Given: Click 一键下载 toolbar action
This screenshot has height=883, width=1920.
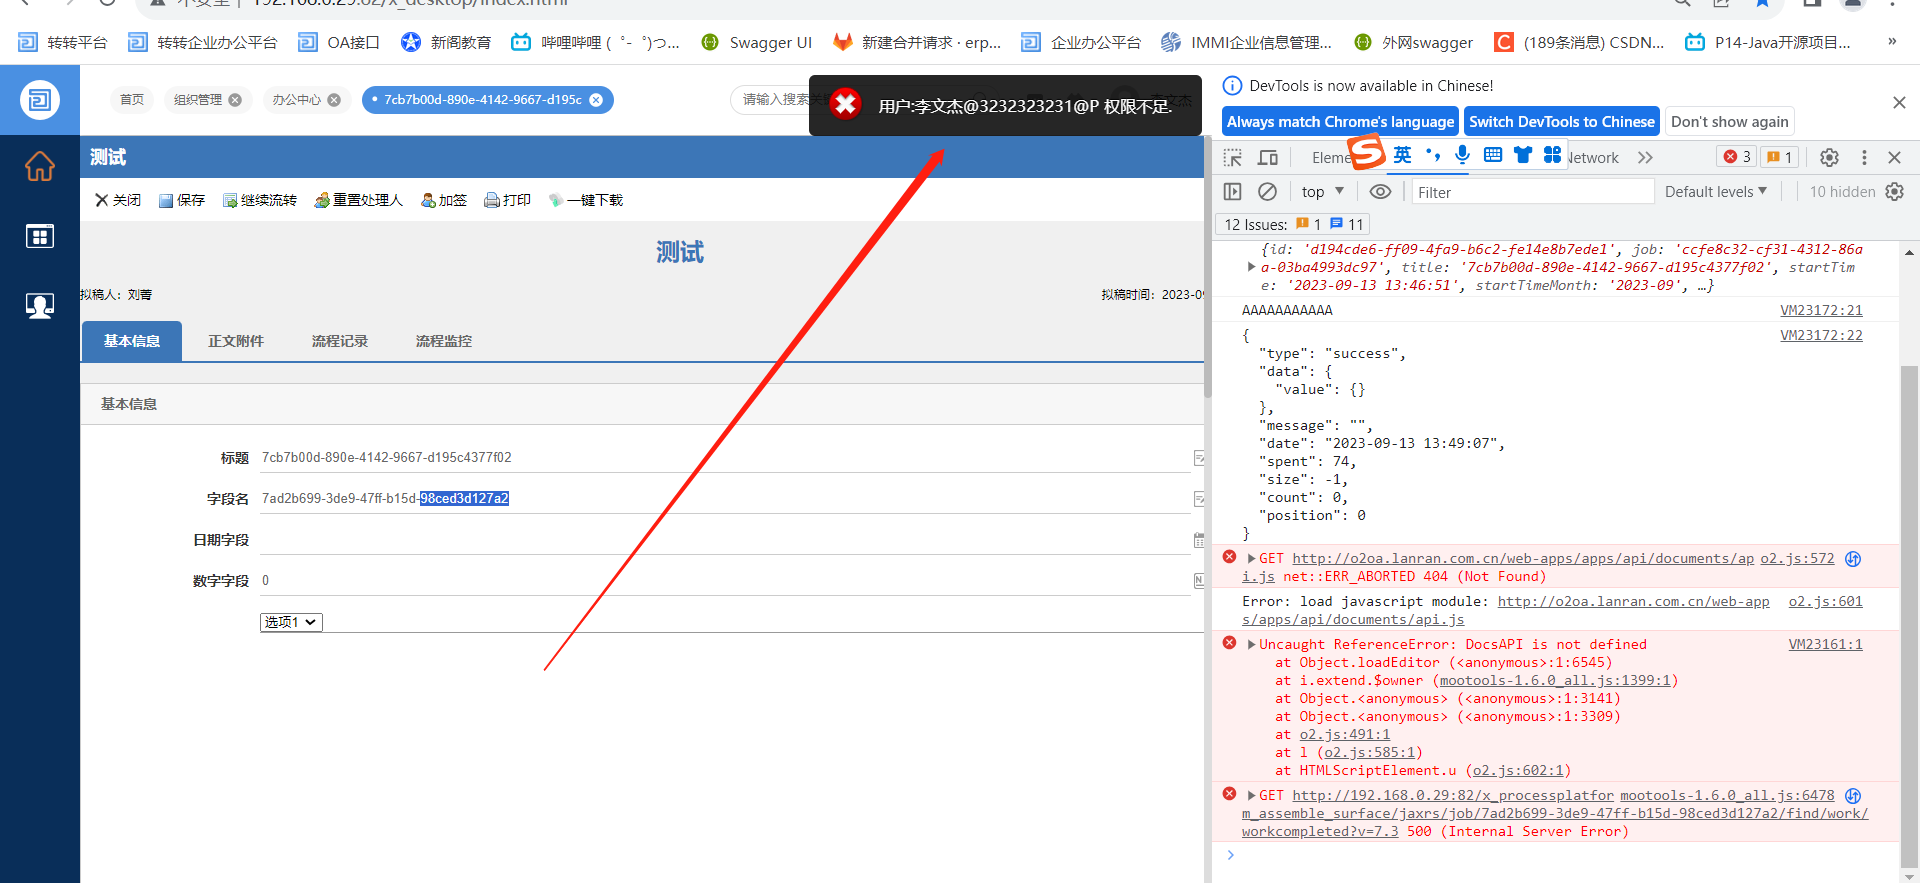Looking at the screenshot, I should coord(586,200).
